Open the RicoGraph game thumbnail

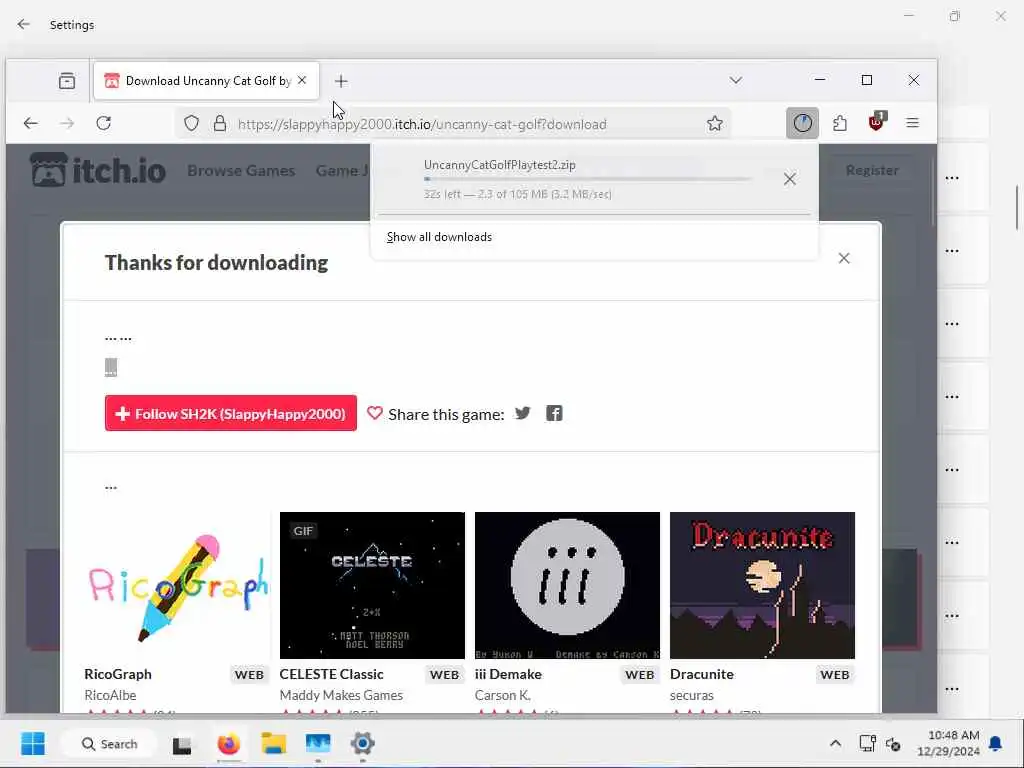[x=177, y=586]
